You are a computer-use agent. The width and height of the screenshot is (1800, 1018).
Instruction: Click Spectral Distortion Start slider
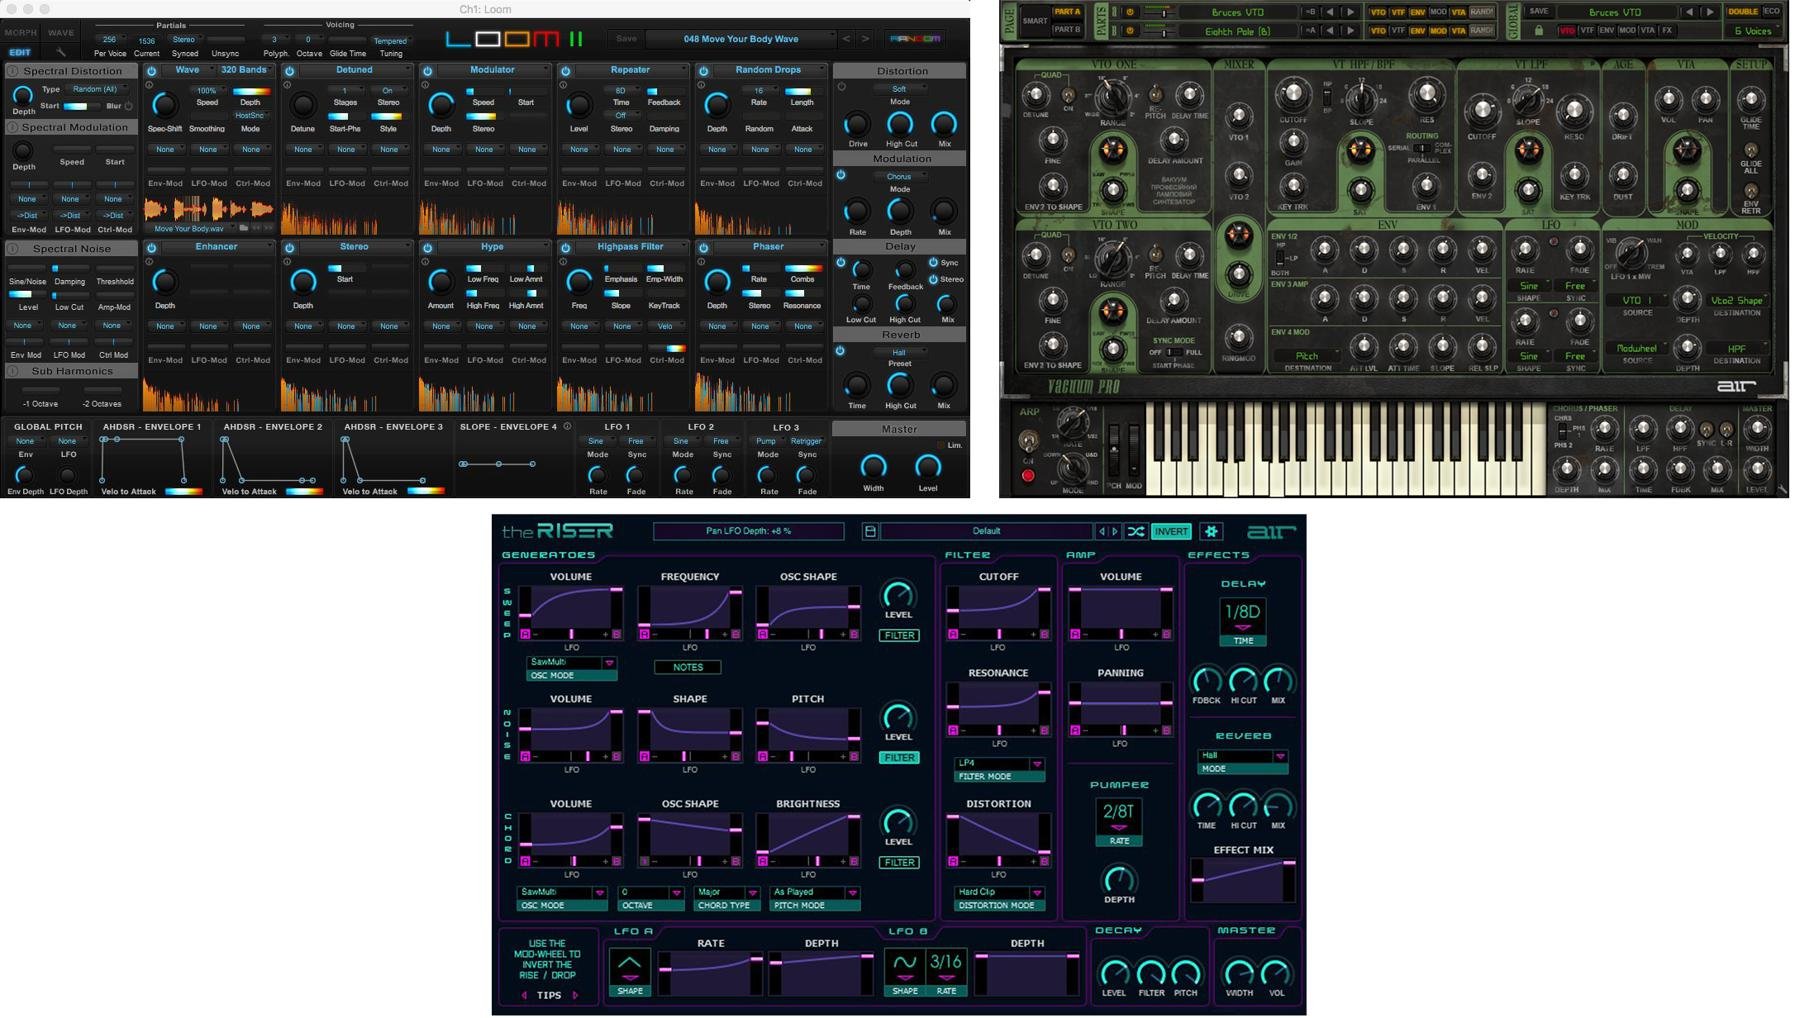coord(82,105)
